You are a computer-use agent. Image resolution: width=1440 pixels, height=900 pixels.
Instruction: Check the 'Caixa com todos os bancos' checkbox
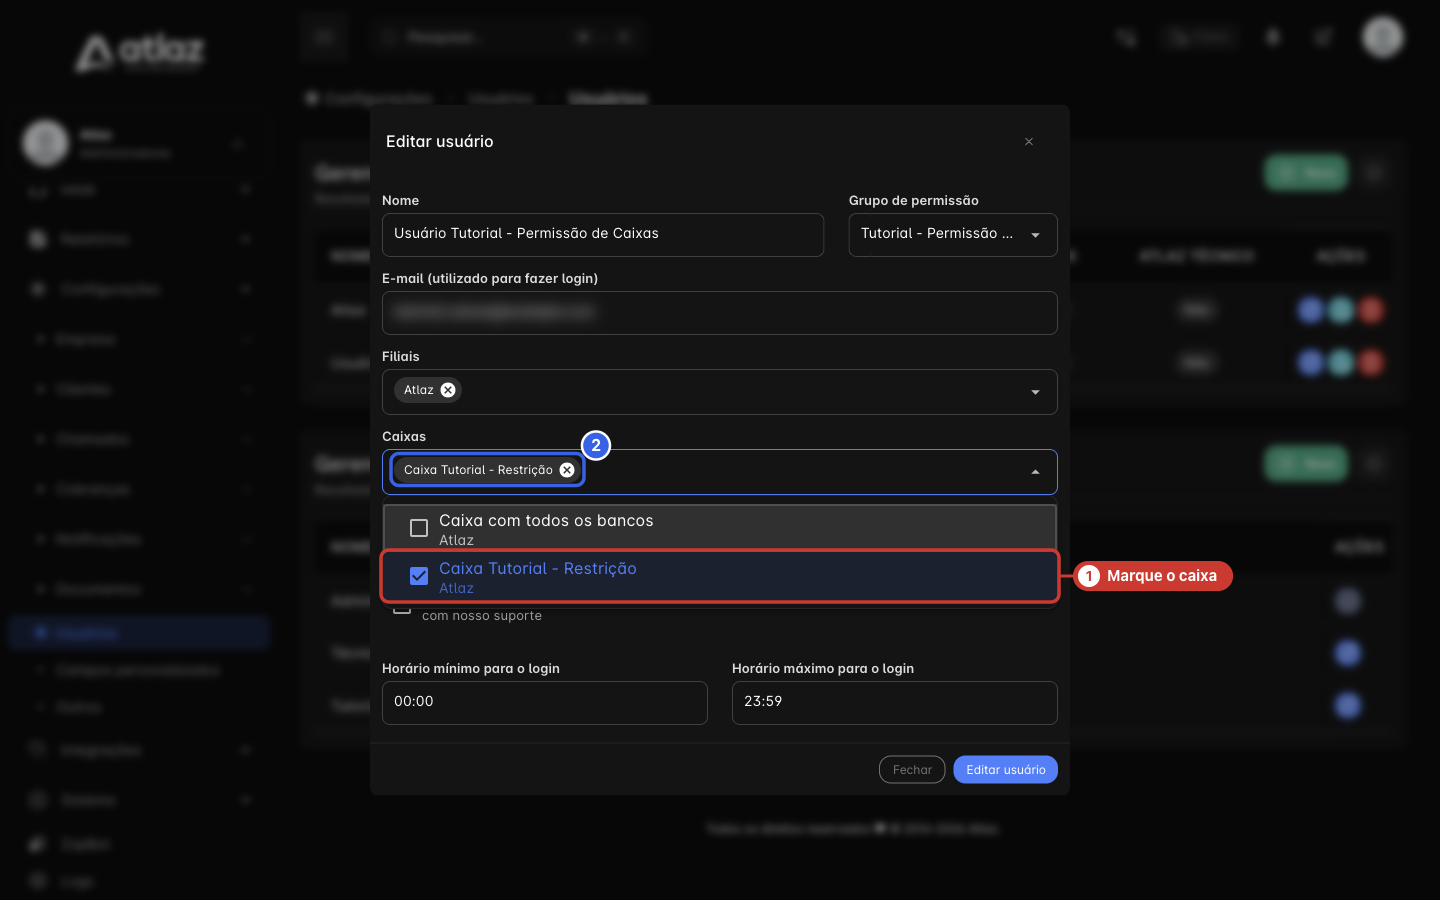(x=419, y=528)
